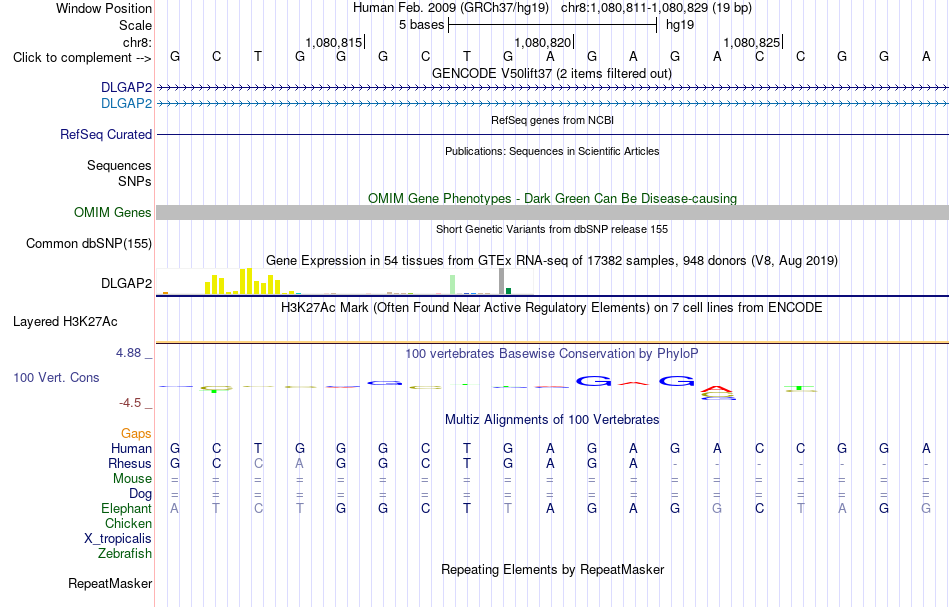Click the Human Feb. 2009 (GRCh37/hg19) position header
The height and width of the screenshot is (607, 950).
tap(451, 8)
